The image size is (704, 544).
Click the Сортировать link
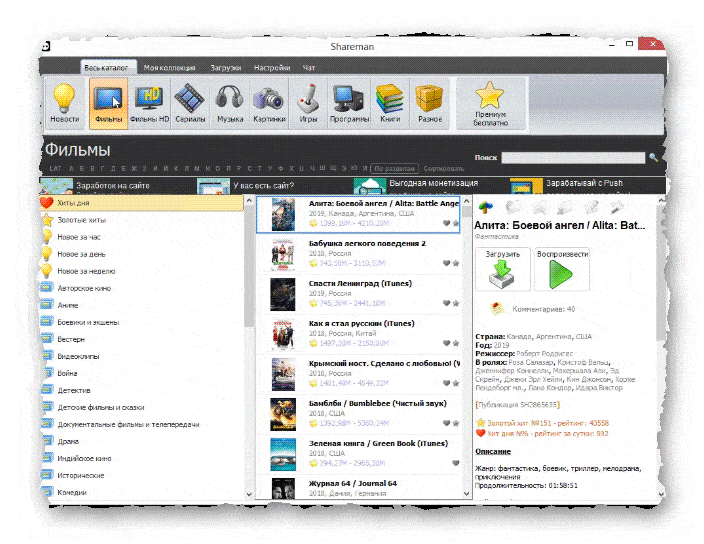pos(444,168)
